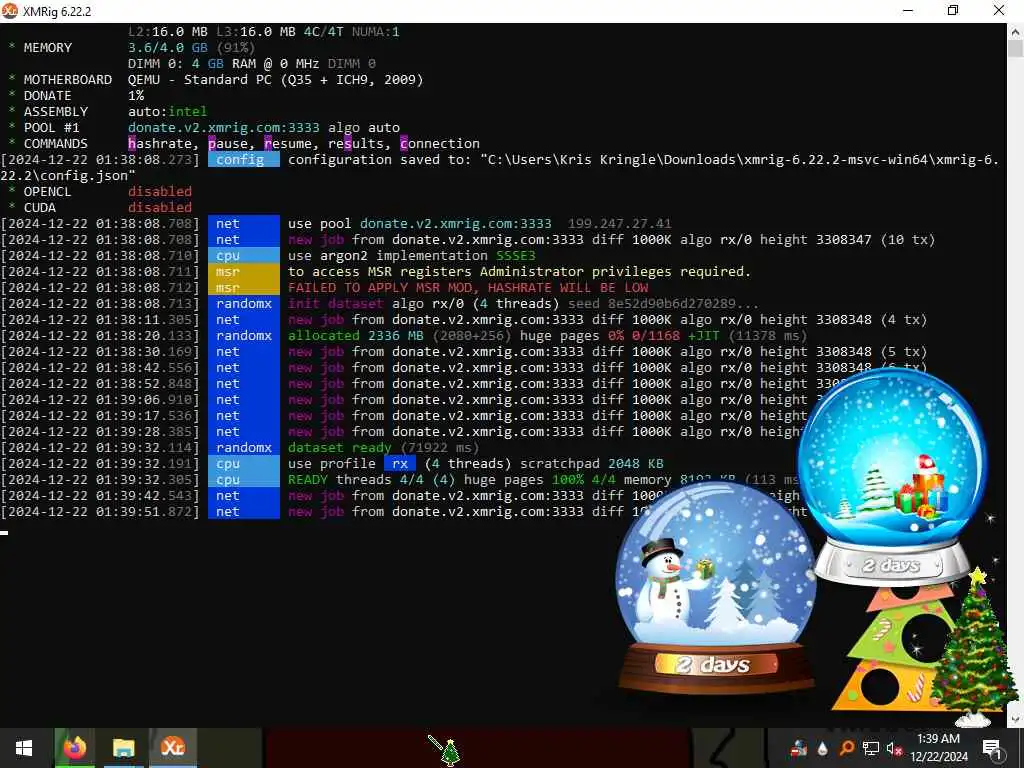Viewport: 1024px width, 768px height.
Task: Click 'scratchpad 2048 KB' text
Action: pos(592,464)
